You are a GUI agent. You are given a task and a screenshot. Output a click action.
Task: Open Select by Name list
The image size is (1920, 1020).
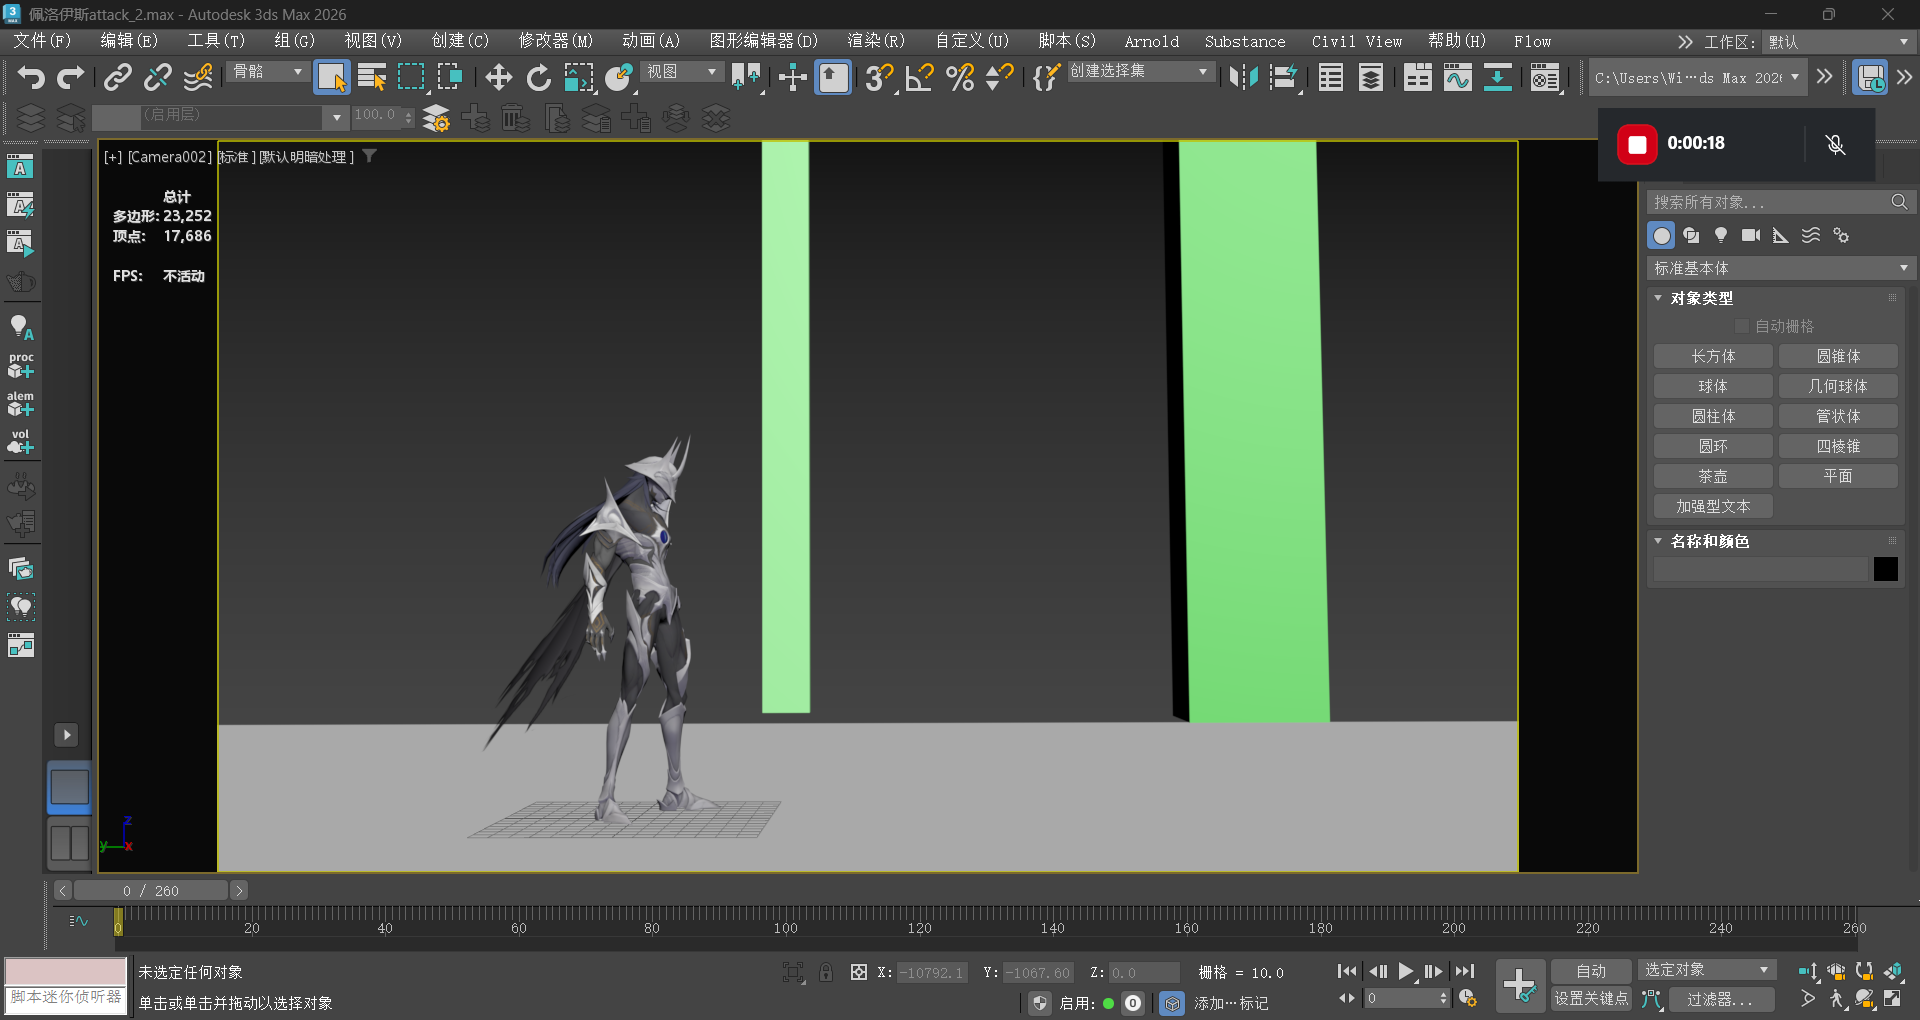click(372, 77)
